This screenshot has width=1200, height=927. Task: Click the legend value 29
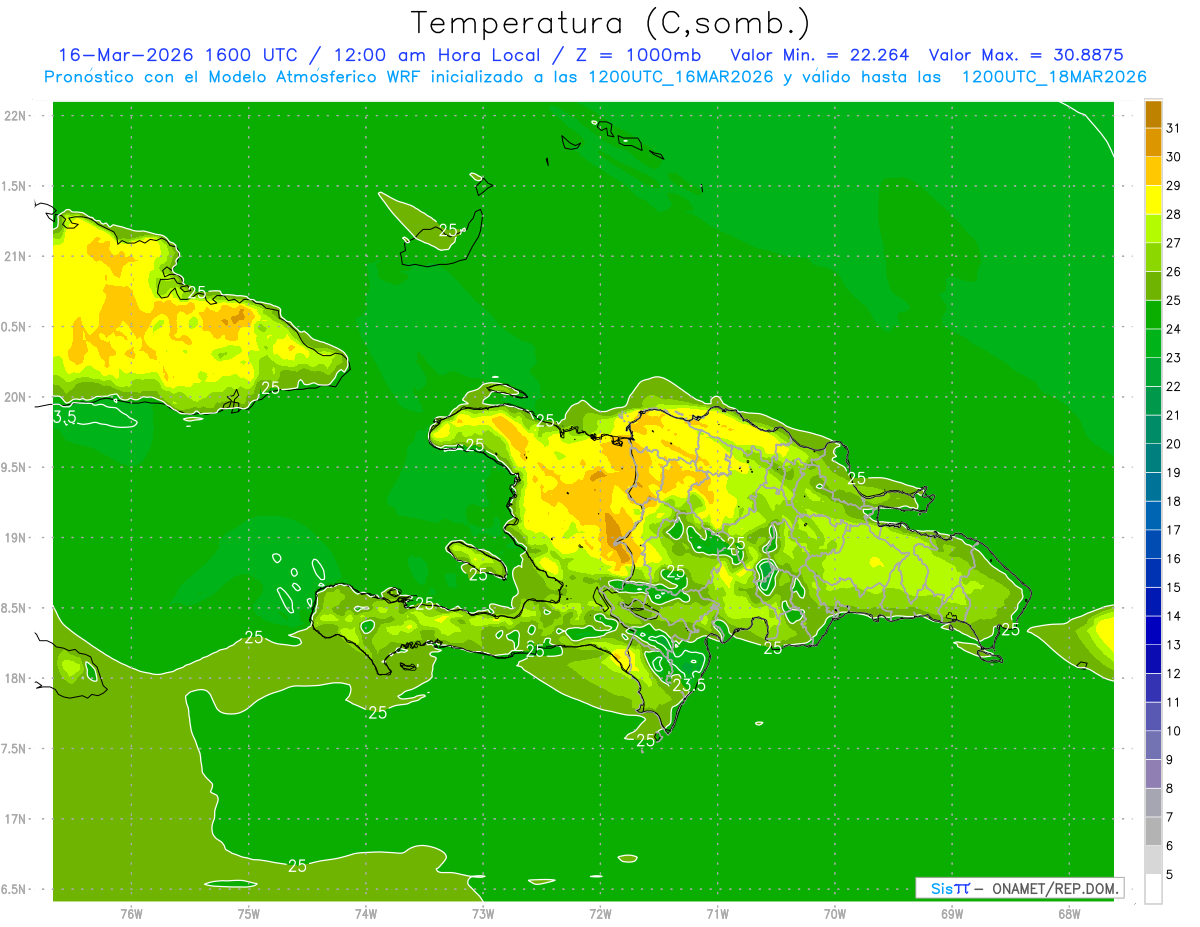1174,185
